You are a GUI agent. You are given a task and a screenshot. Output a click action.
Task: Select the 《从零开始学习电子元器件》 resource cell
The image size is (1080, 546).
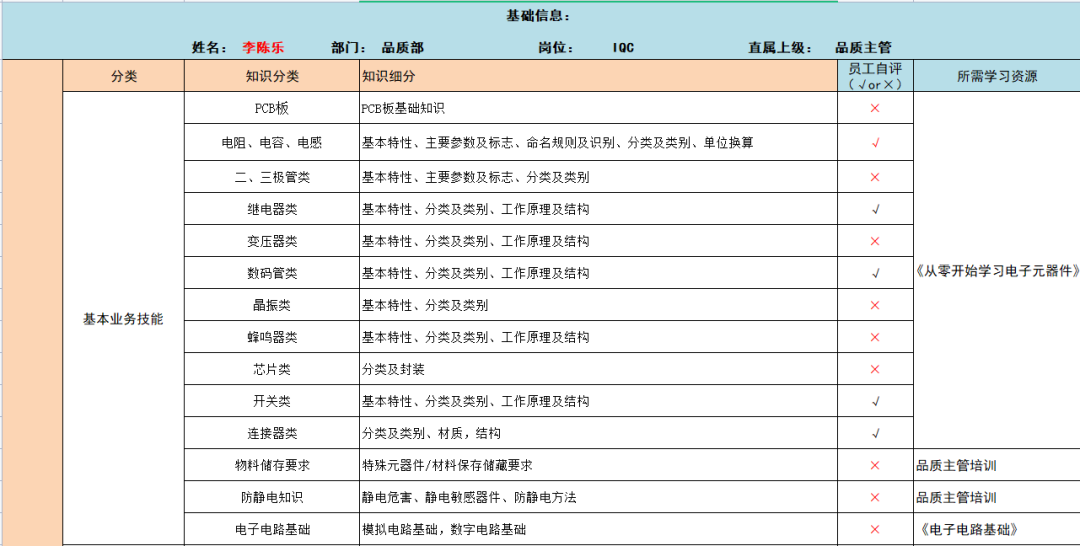pos(997,271)
